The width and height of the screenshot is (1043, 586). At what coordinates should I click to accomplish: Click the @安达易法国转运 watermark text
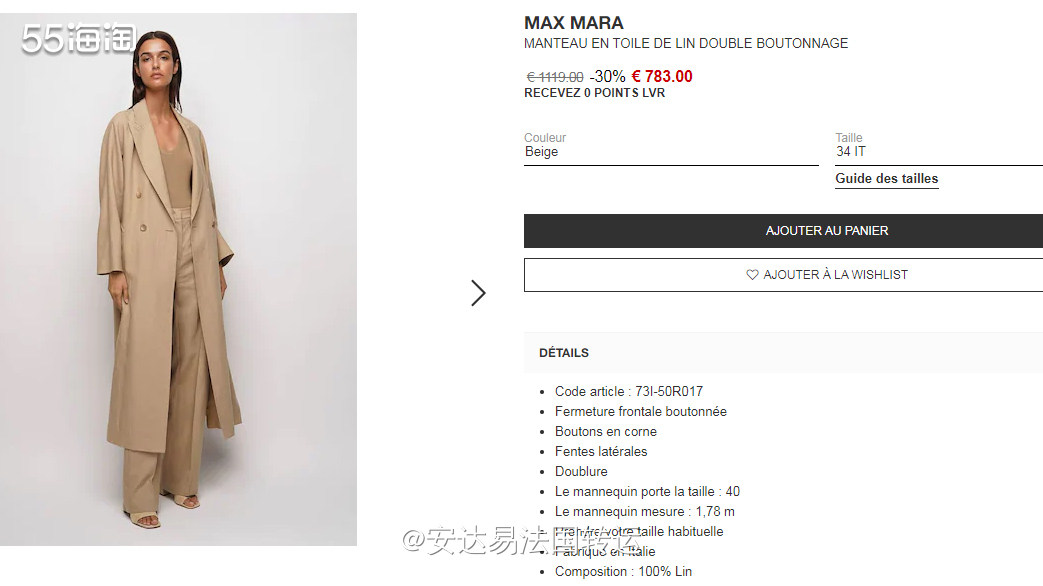(x=522, y=541)
